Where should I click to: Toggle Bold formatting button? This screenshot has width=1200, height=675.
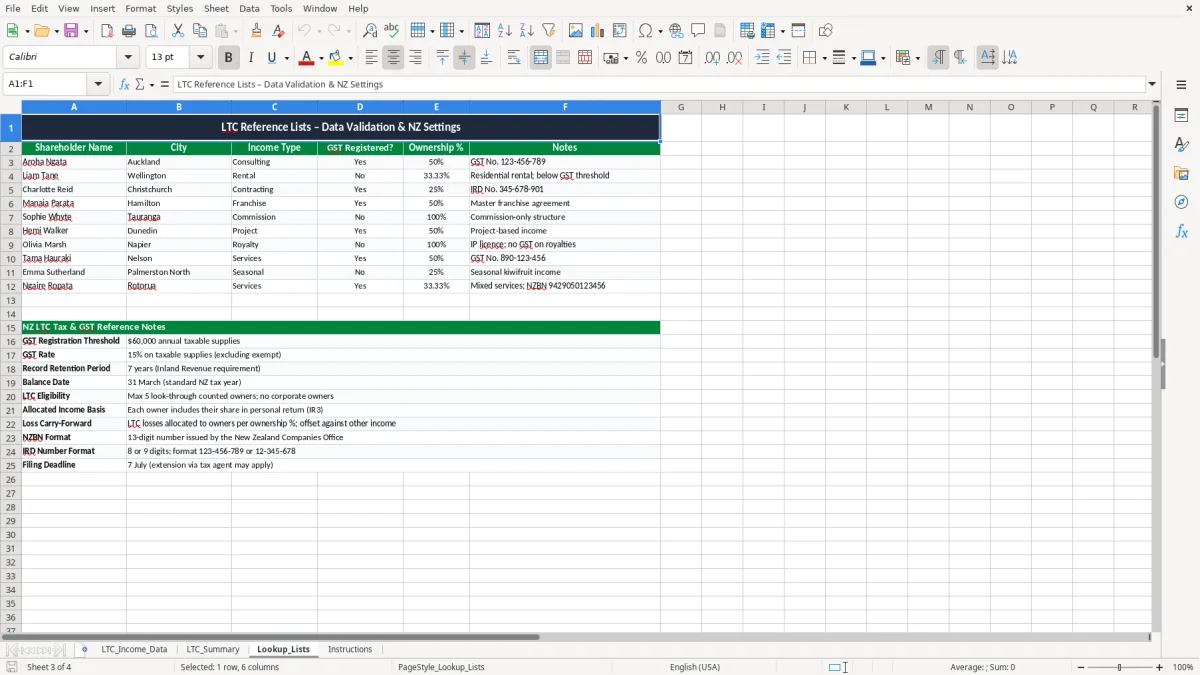coord(228,58)
